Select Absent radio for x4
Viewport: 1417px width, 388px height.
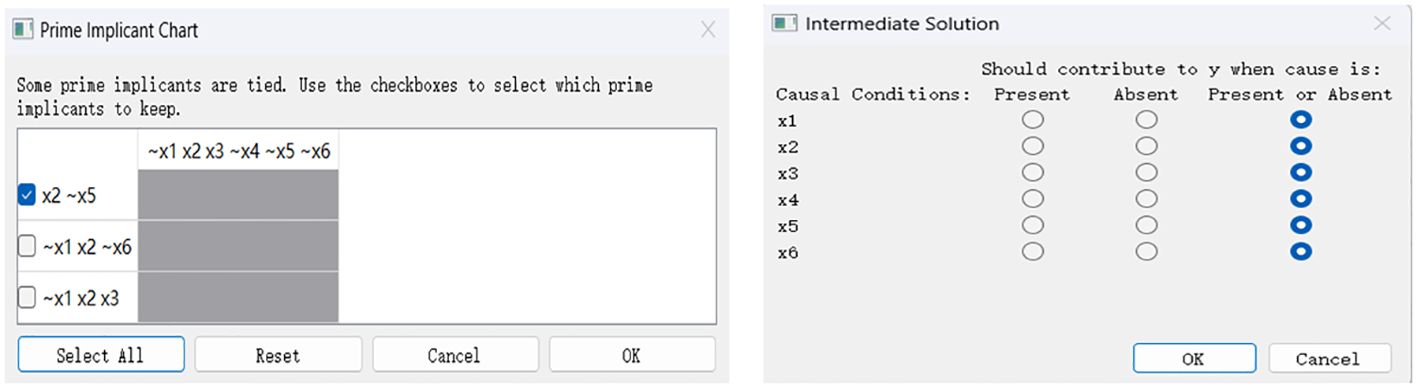point(1147,199)
